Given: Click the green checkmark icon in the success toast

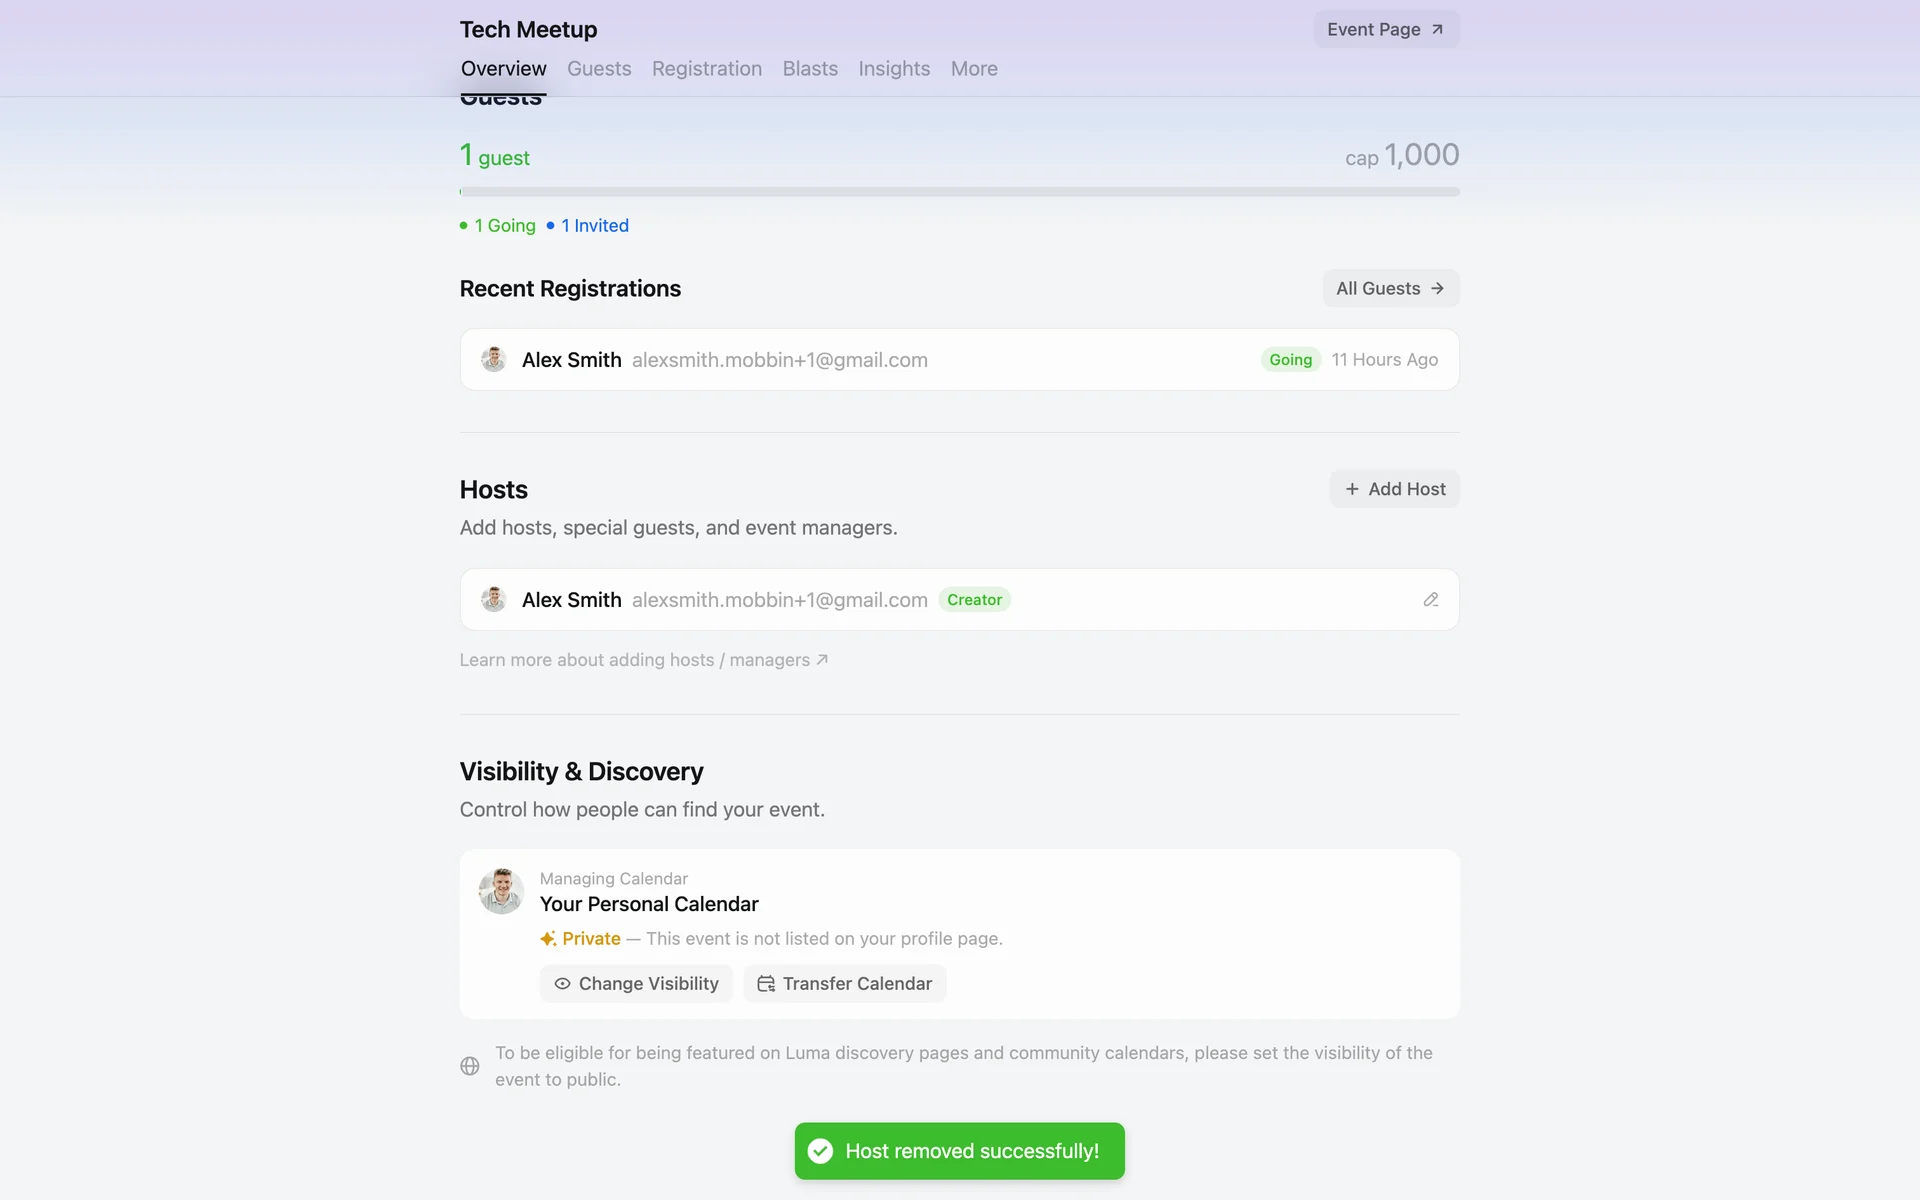Looking at the screenshot, I should pos(820,1151).
